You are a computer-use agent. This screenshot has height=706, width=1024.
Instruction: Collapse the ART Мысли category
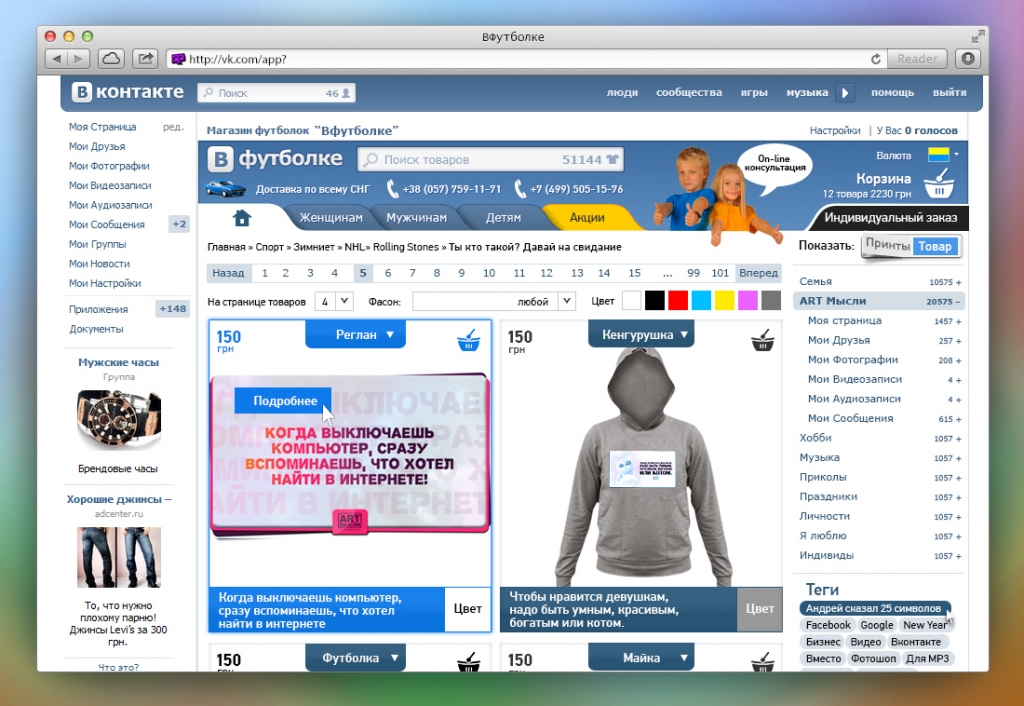(x=958, y=302)
